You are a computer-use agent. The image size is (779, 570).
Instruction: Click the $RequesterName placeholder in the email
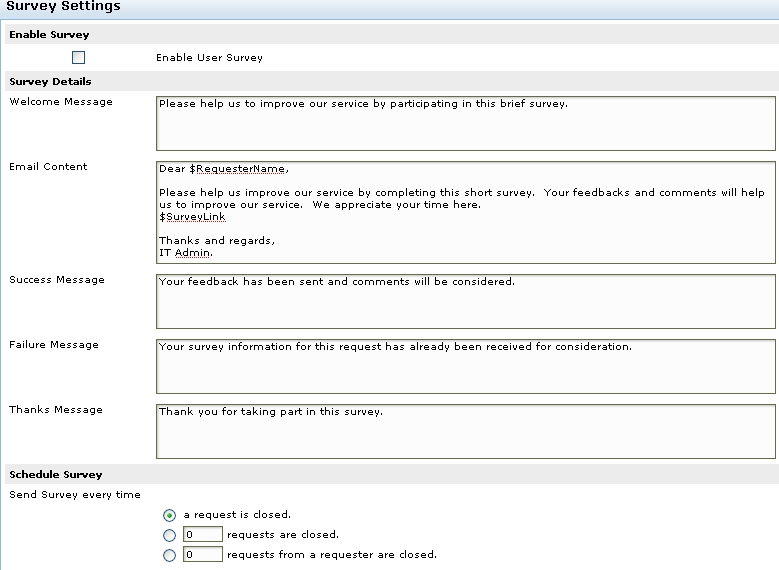click(x=237, y=169)
